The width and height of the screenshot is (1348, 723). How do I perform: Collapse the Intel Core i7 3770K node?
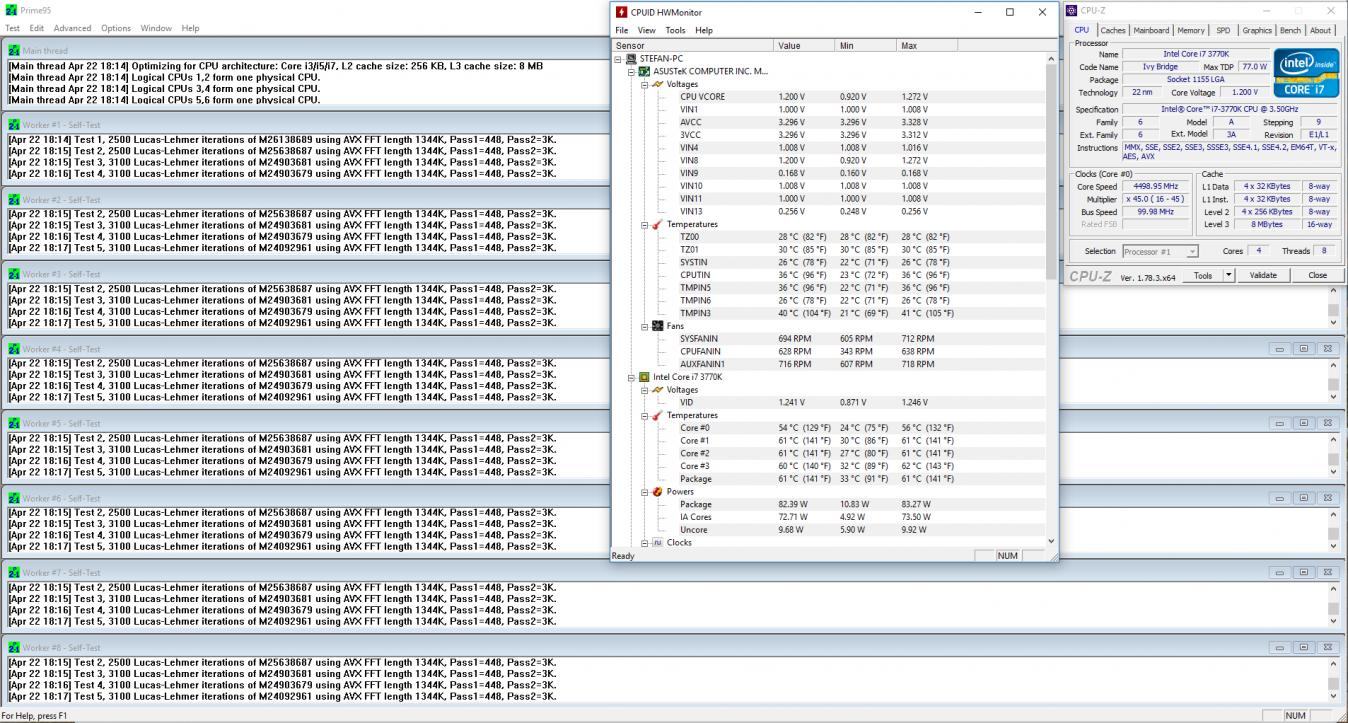pyautogui.click(x=632, y=377)
